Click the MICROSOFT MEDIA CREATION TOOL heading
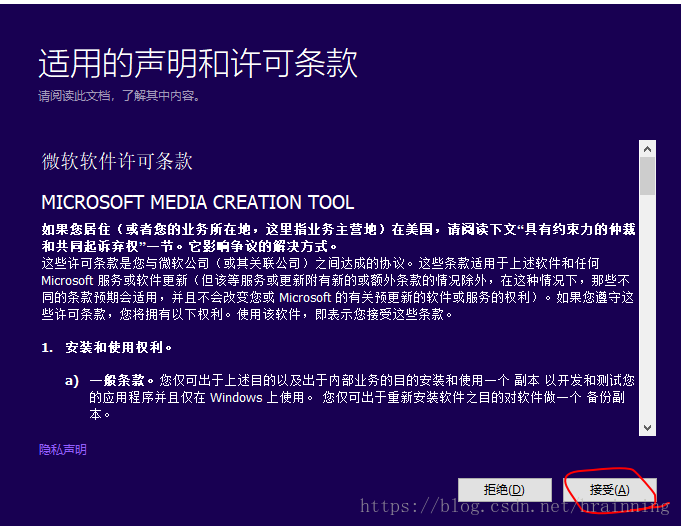Viewport: 681px width, 526px height. click(x=198, y=202)
